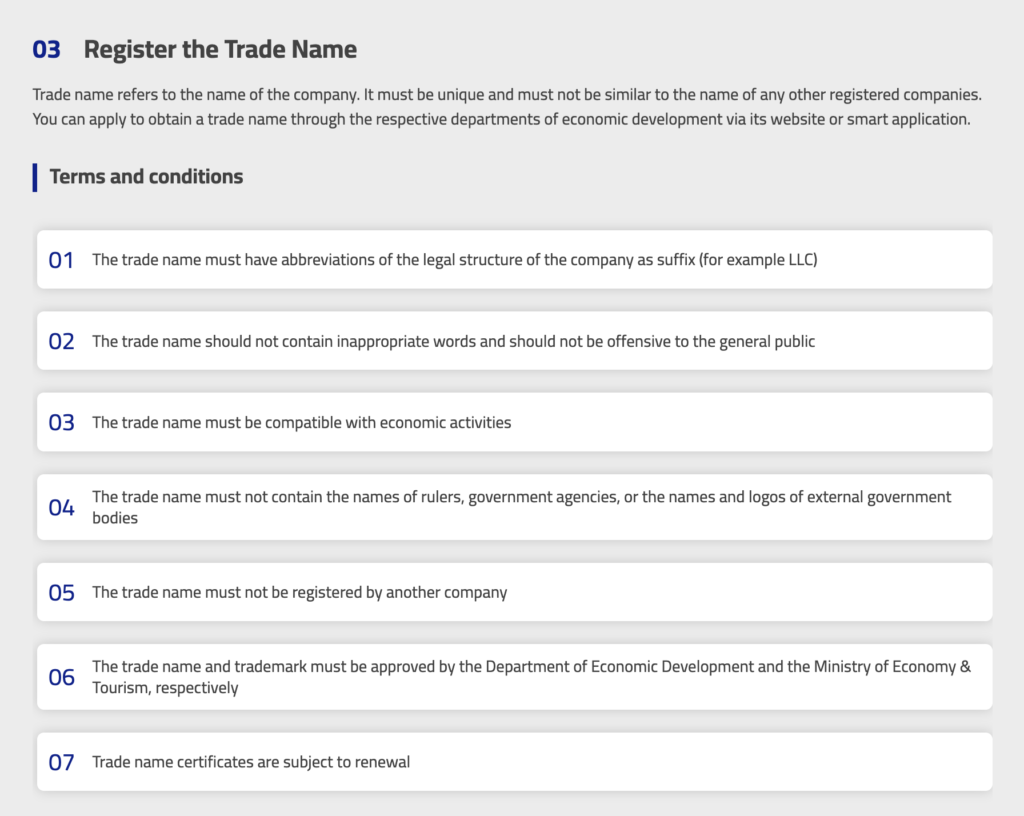Viewport: 1024px width, 816px height.
Task: Click the blue "03" section number in the heading
Action: click(x=46, y=49)
